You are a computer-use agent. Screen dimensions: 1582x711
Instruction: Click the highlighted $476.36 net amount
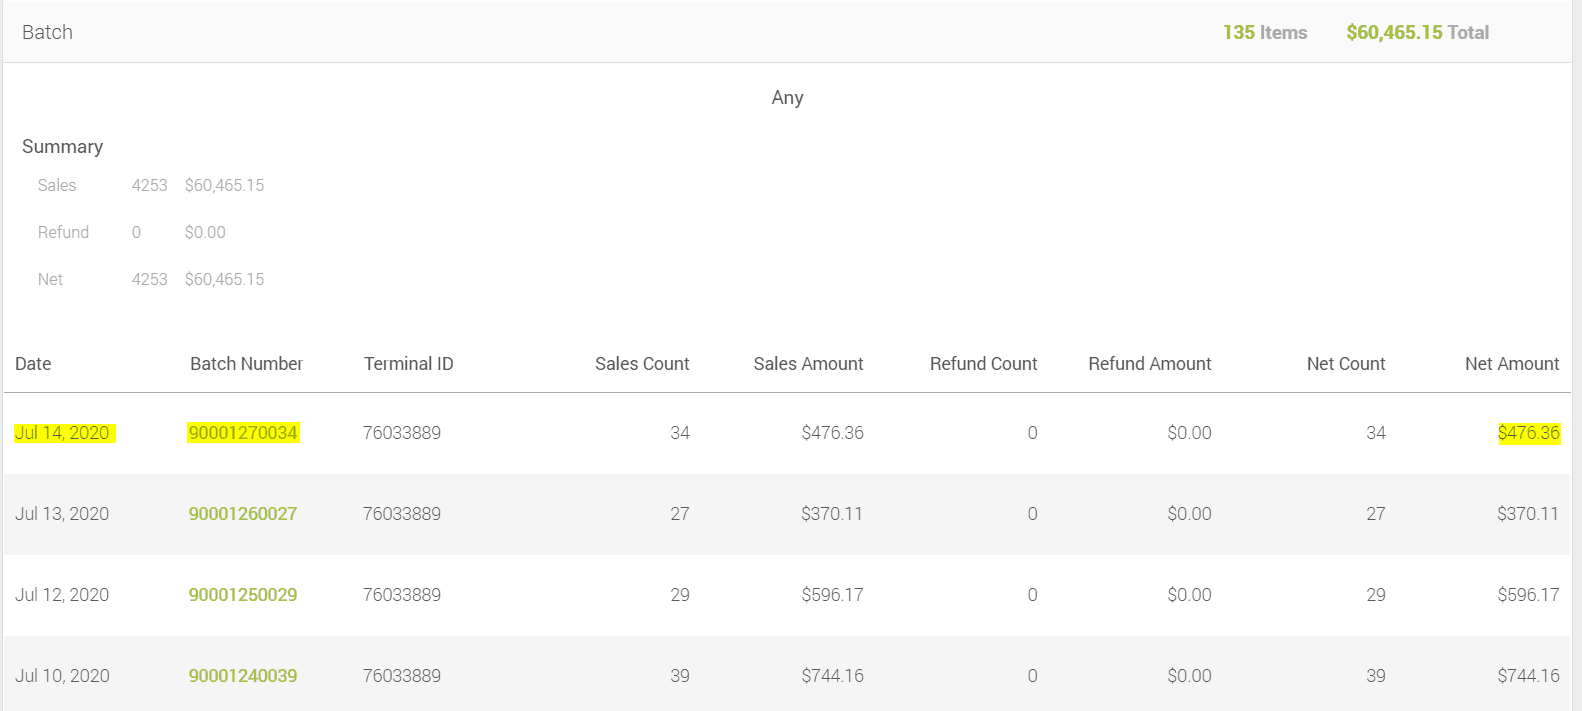tap(1528, 433)
